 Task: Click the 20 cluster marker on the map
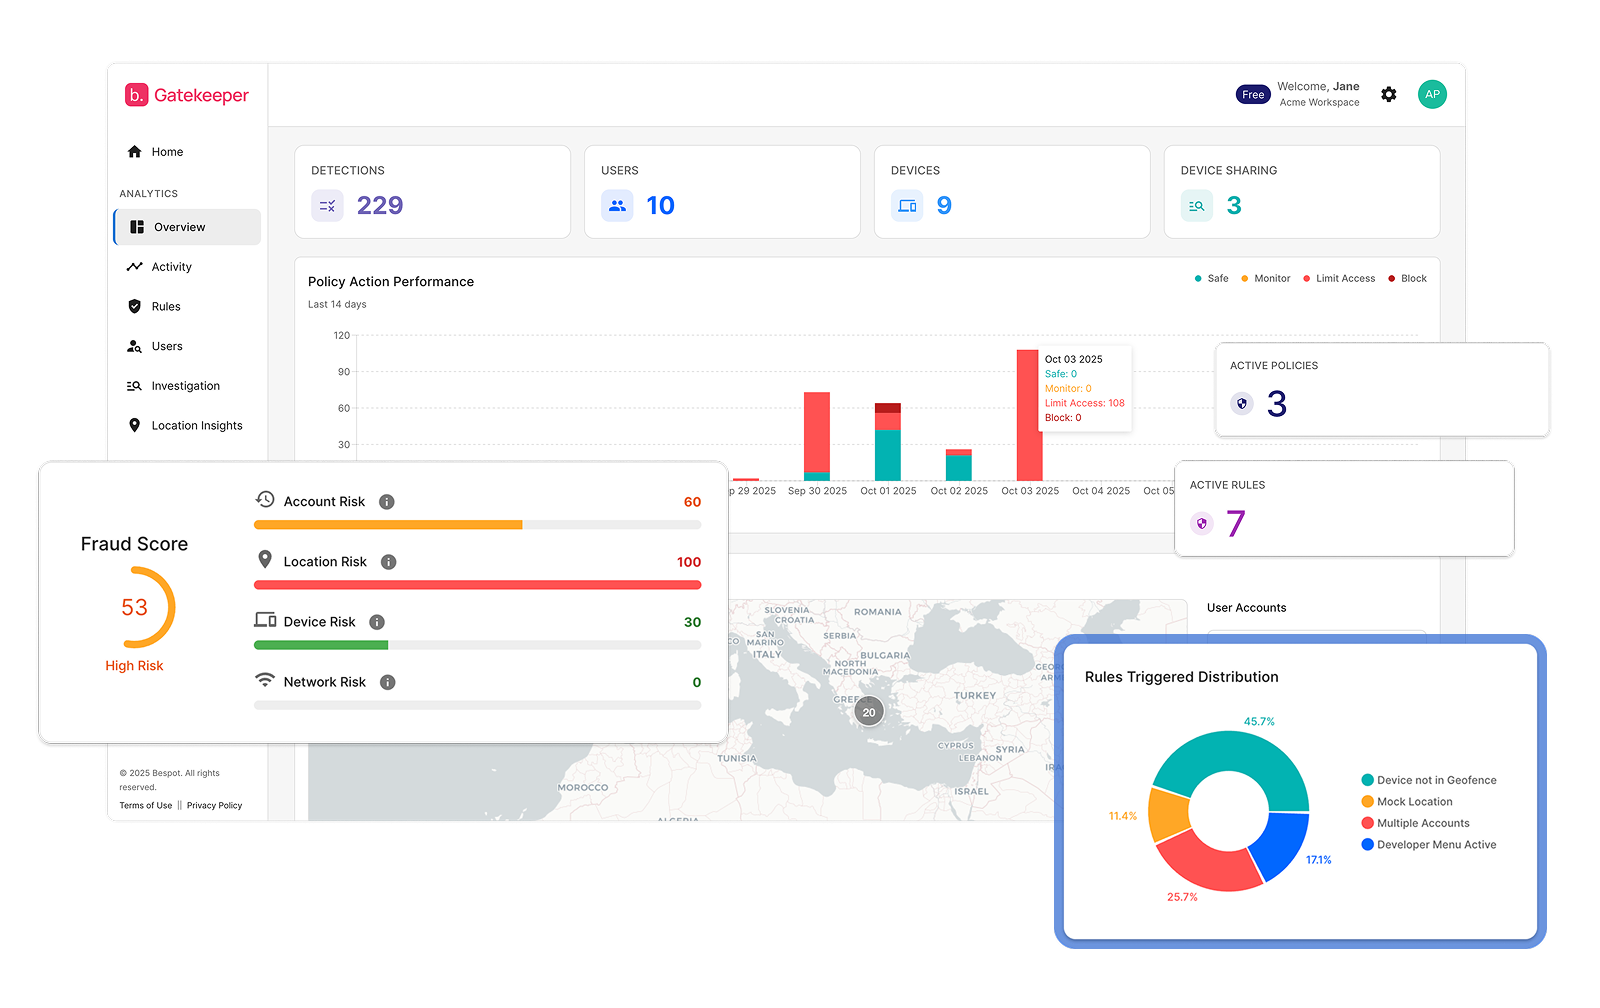[x=869, y=711]
